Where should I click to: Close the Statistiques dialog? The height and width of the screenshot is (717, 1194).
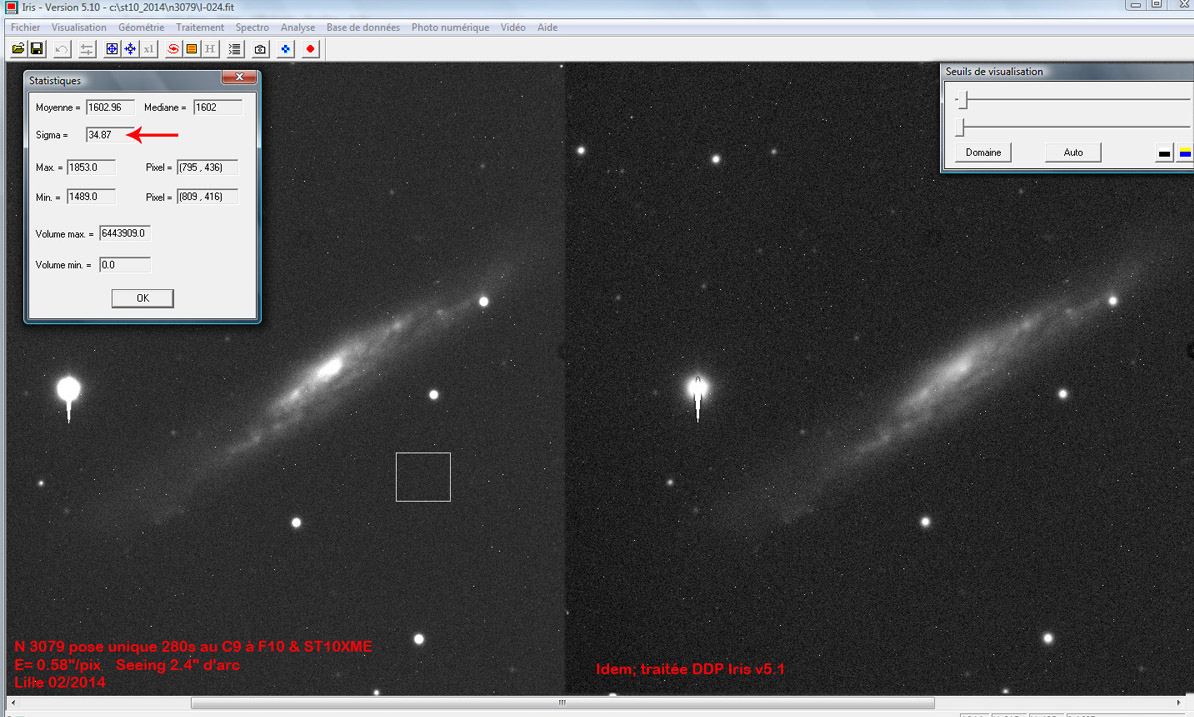click(239, 77)
